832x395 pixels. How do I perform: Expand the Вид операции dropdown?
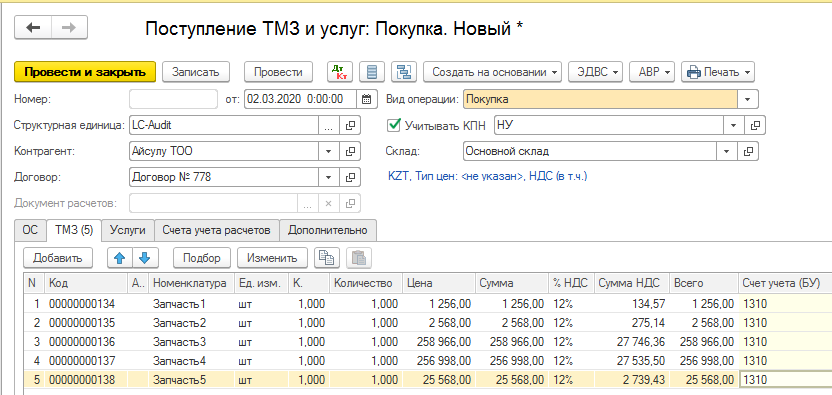[x=748, y=99]
